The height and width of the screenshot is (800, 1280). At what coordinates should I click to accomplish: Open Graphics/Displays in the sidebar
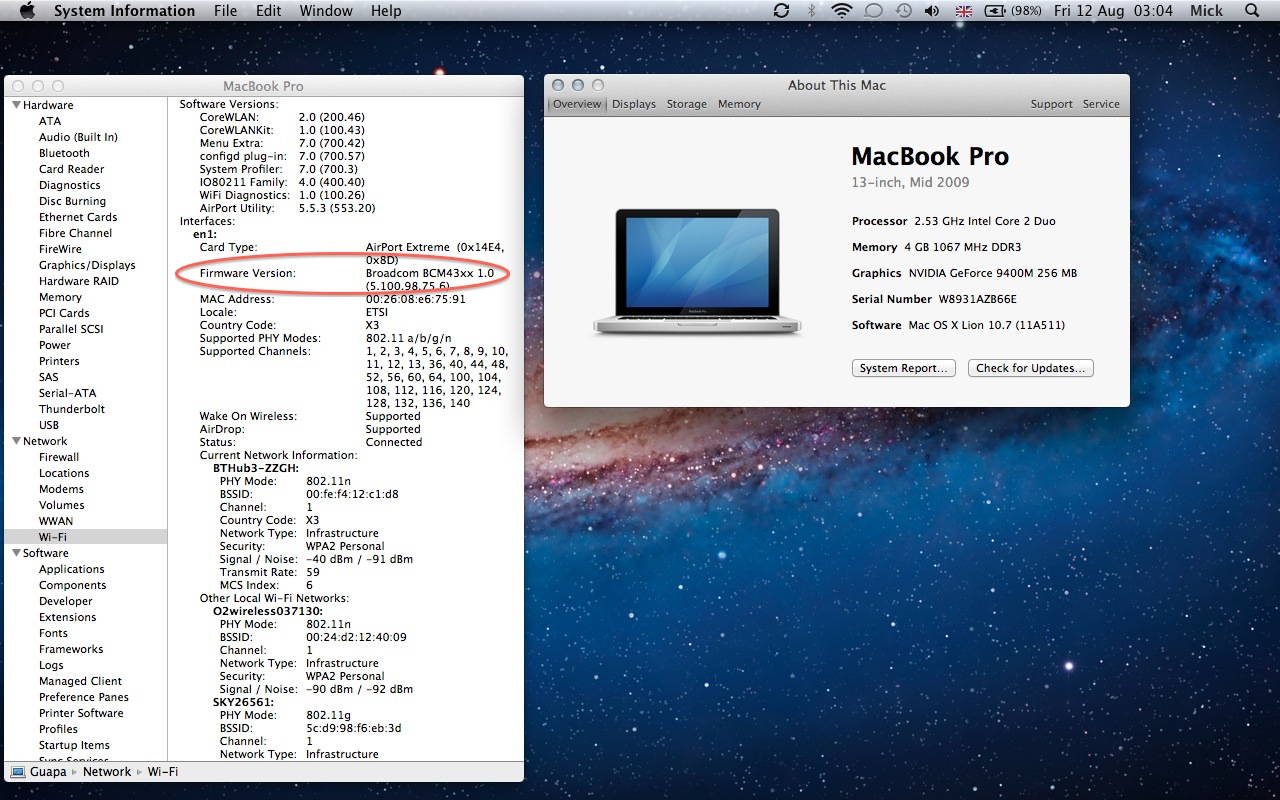[87, 265]
